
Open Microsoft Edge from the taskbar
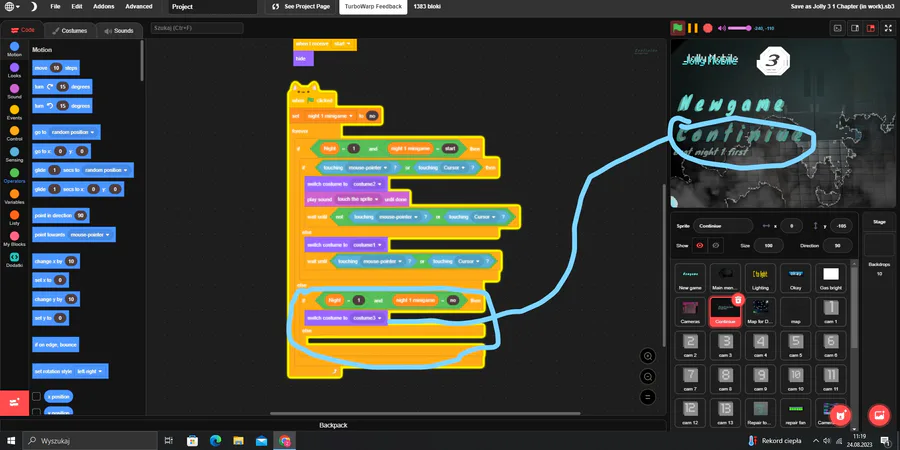[x=215, y=441]
